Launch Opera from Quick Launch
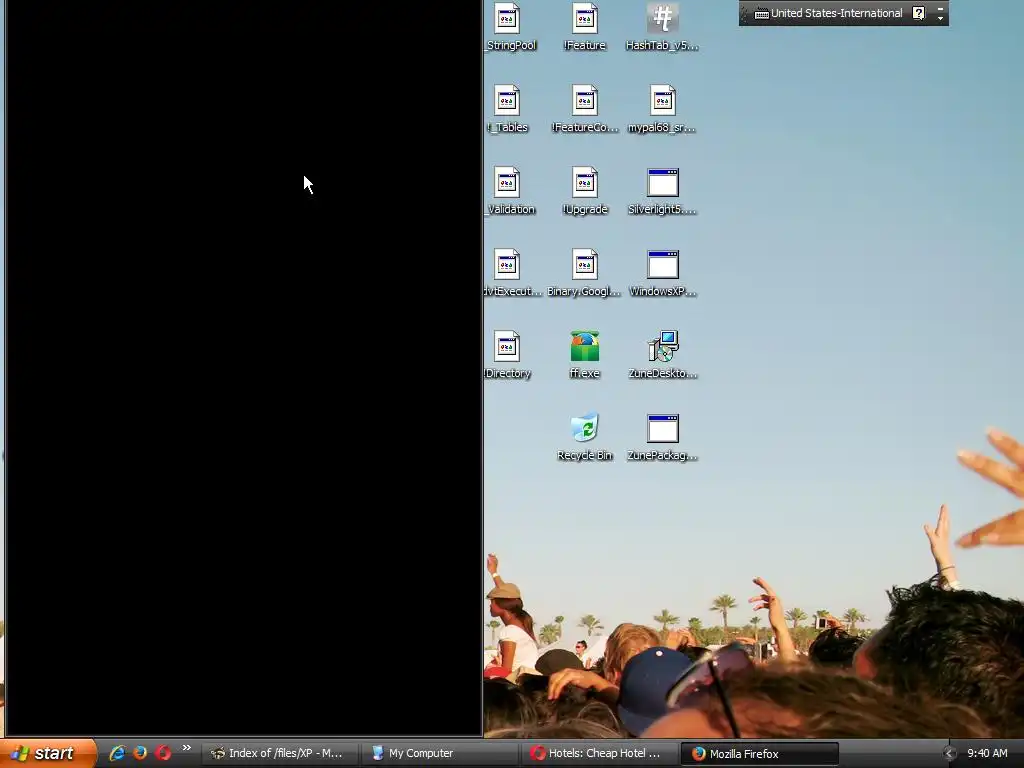The image size is (1024, 768). click(x=163, y=753)
